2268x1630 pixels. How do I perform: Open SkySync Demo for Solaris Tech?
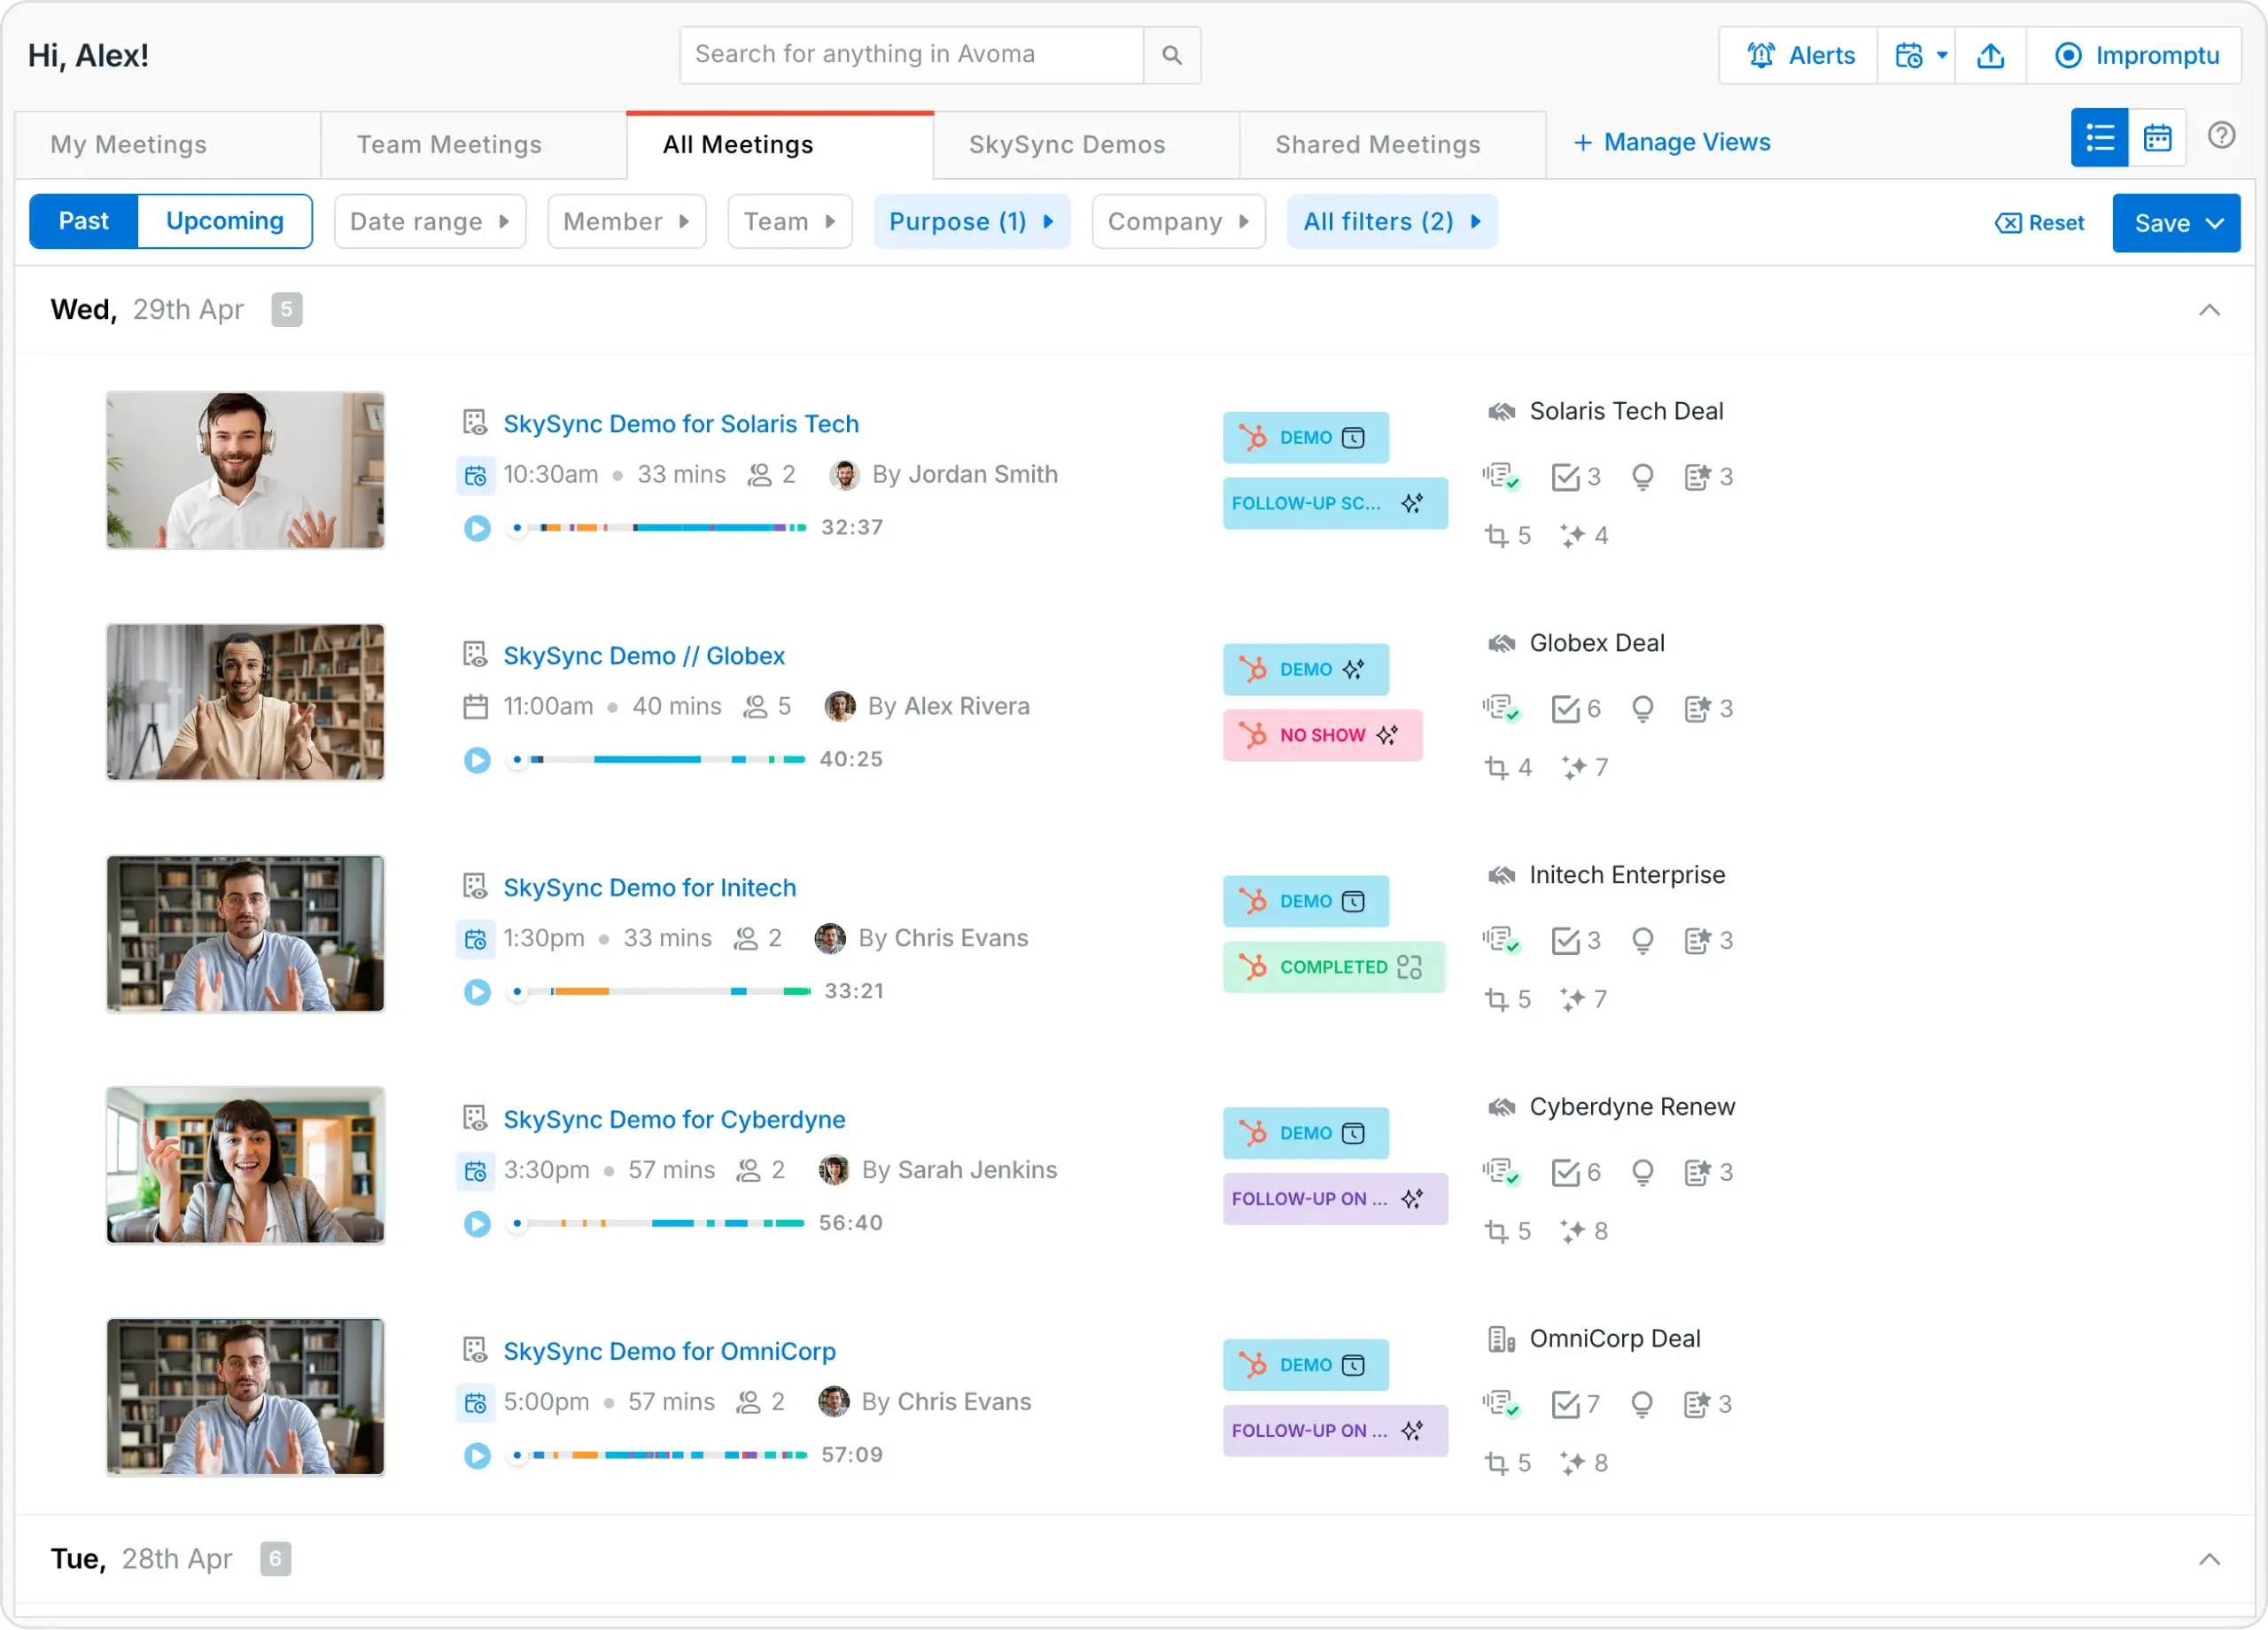(681, 424)
